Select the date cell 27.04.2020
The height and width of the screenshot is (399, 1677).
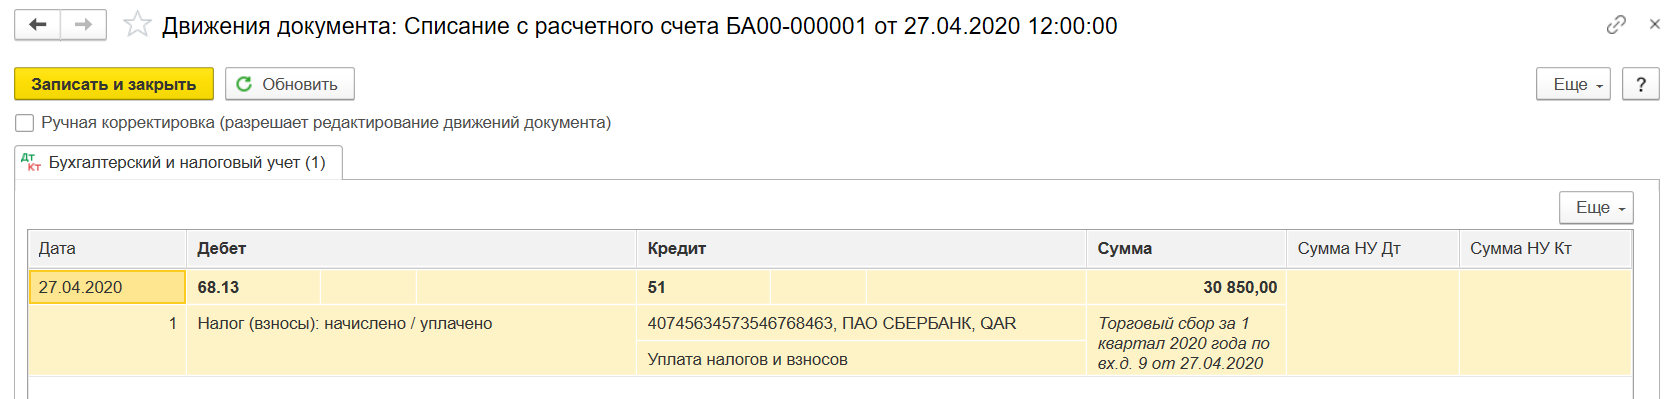point(107,287)
